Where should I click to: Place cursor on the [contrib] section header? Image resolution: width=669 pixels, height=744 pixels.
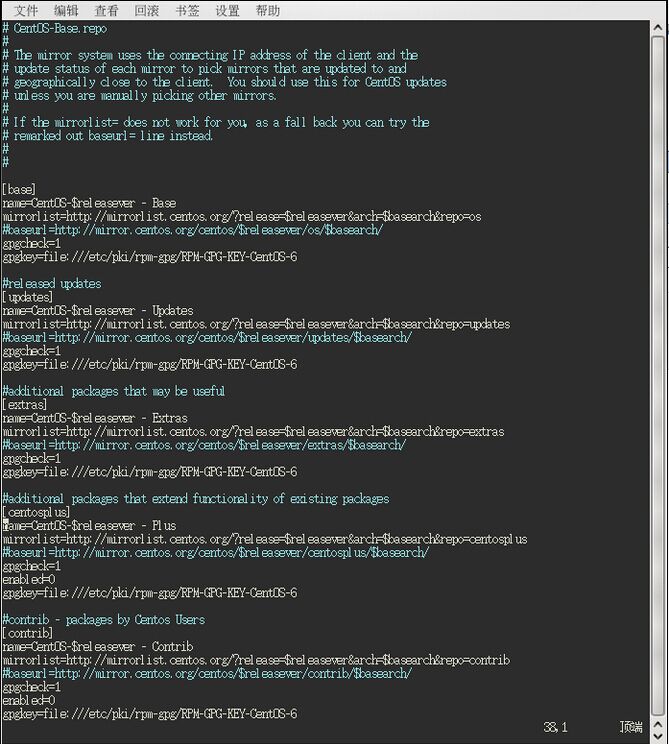point(28,633)
